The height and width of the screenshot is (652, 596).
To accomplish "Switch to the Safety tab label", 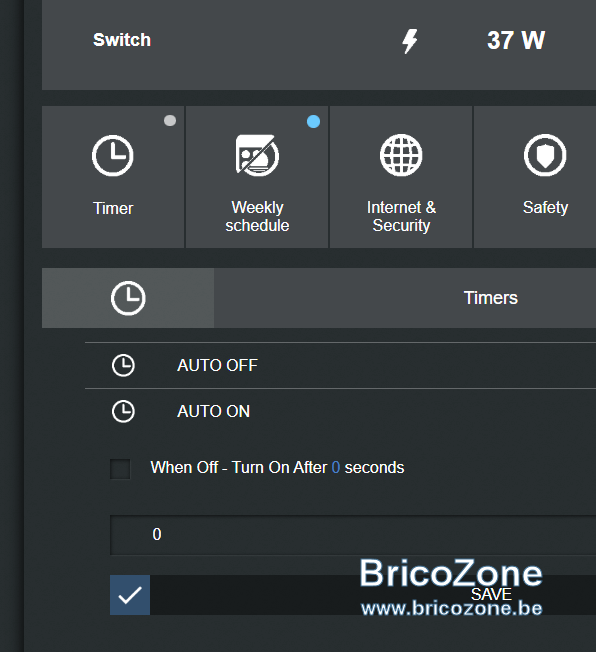I will pyautogui.click(x=545, y=207).
